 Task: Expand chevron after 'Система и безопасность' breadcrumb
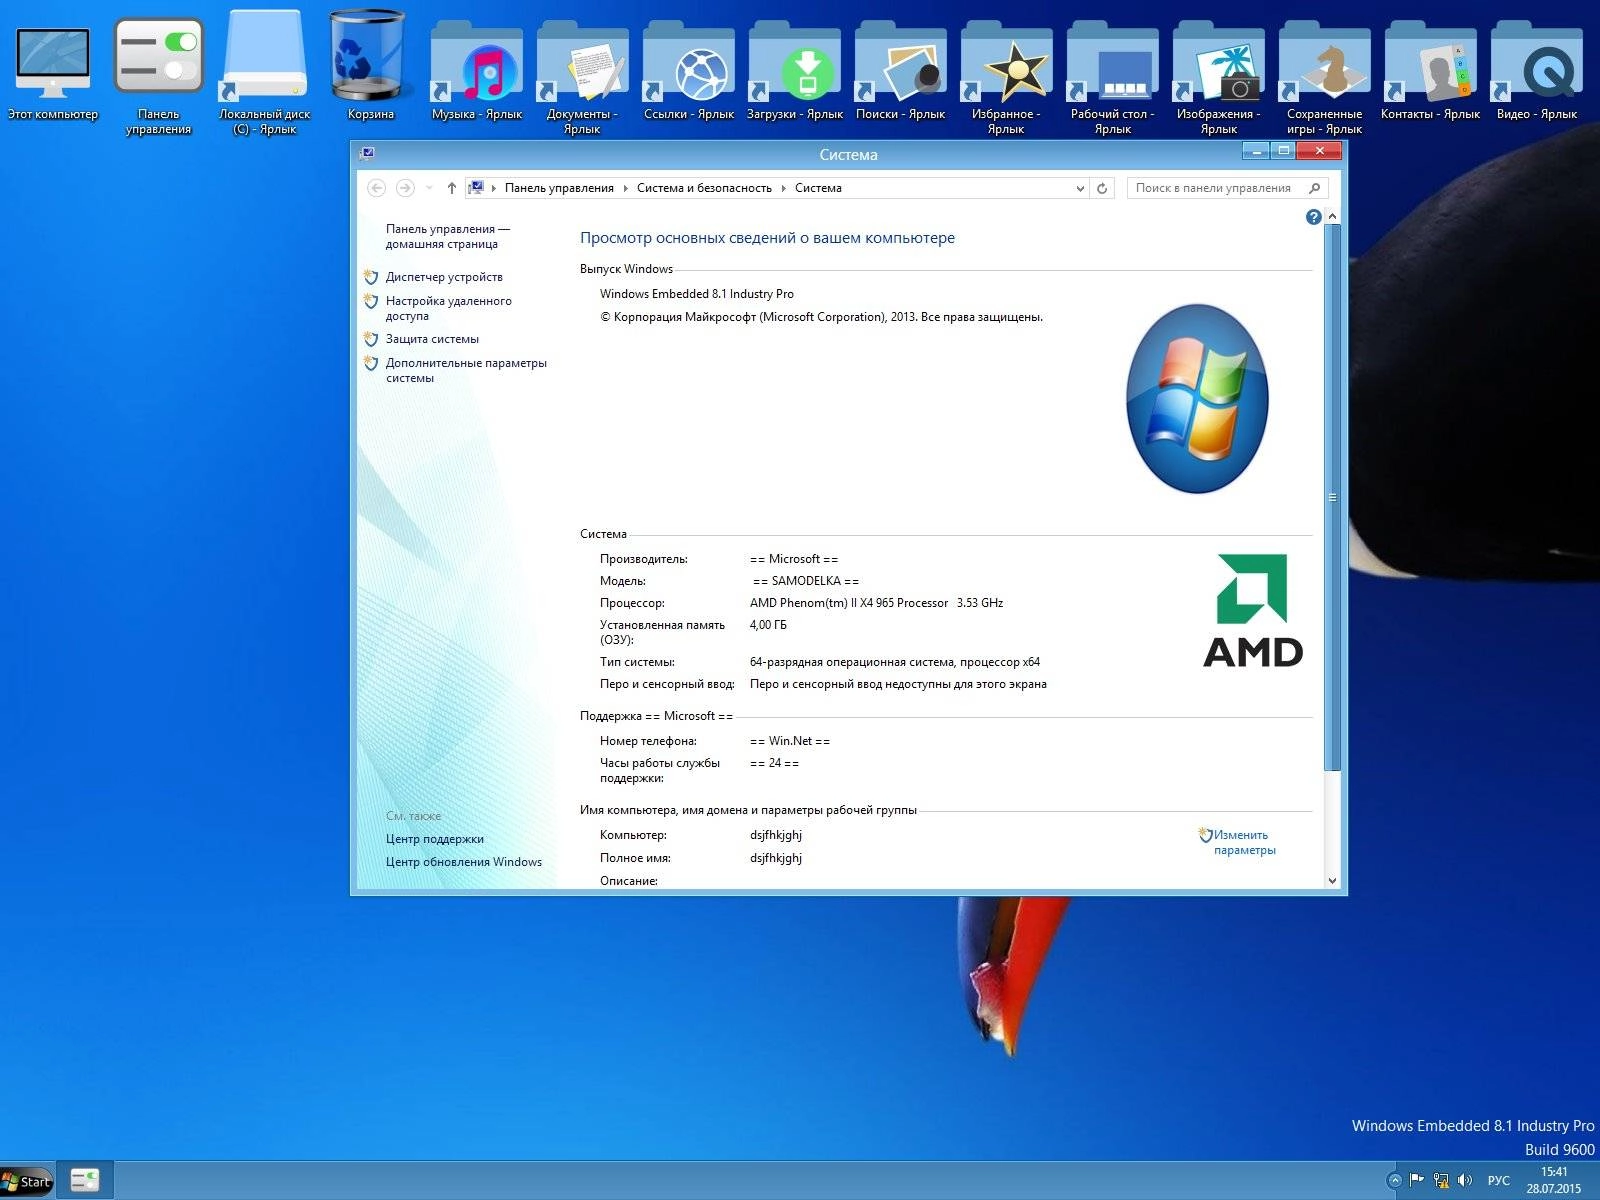(783, 188)
